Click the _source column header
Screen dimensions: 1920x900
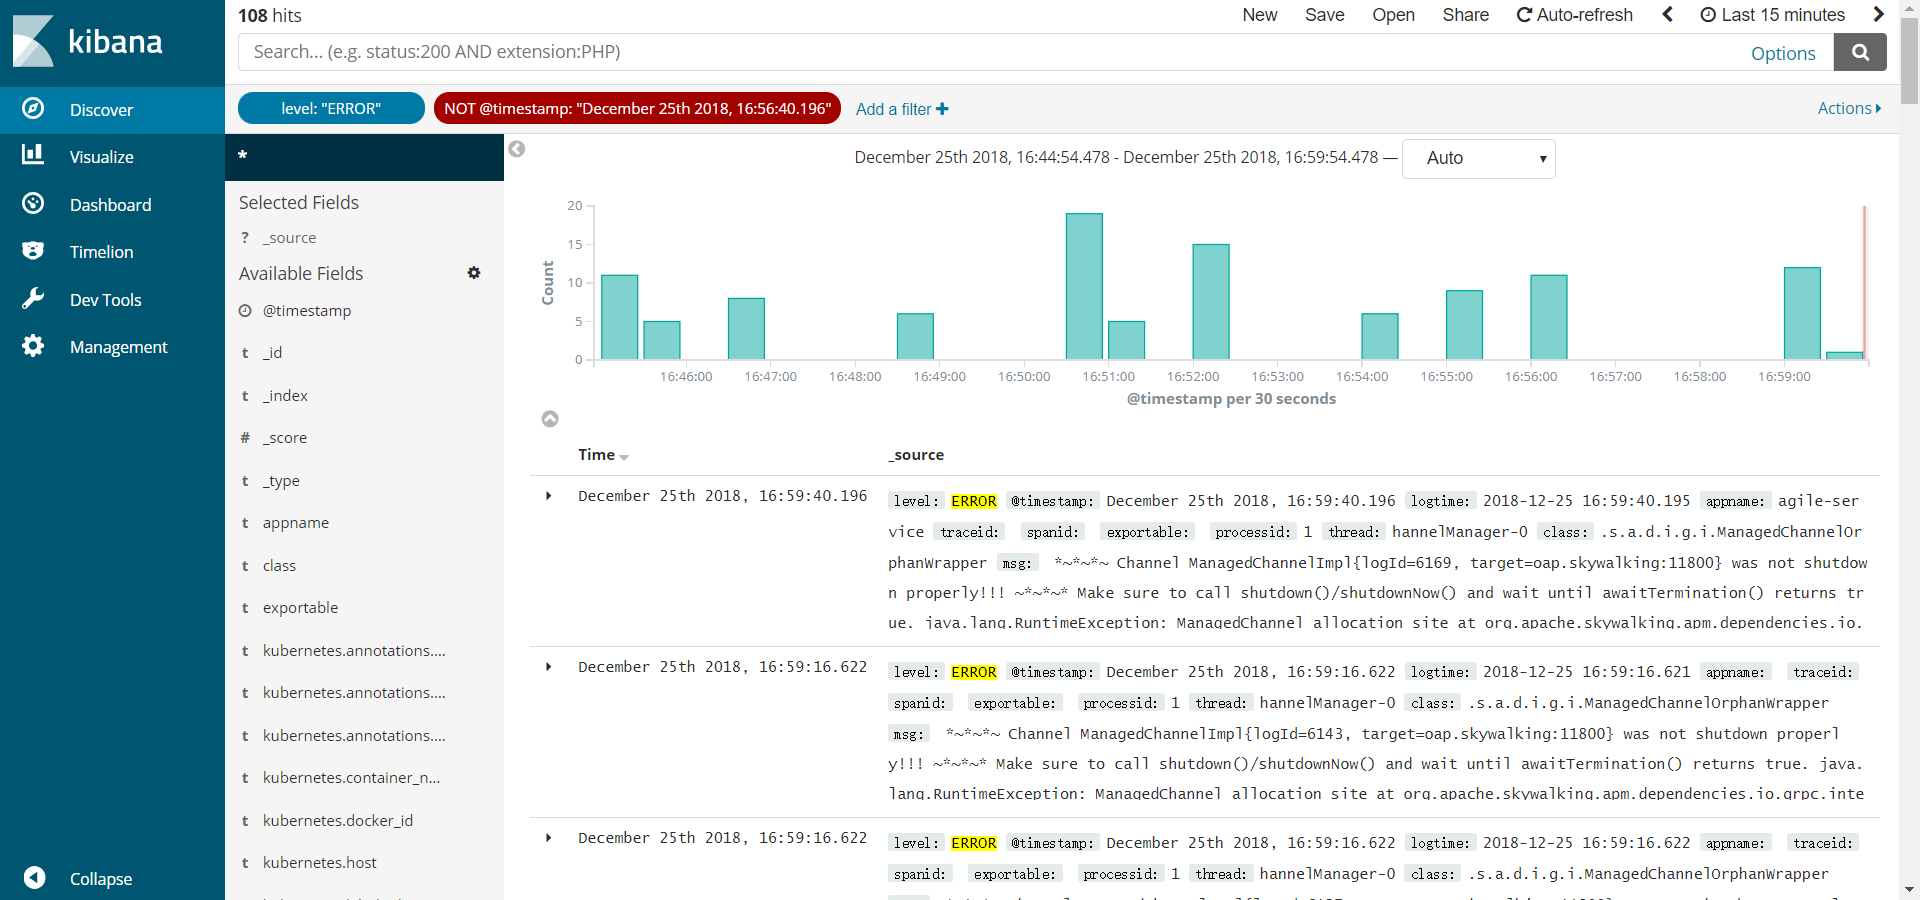tap(916, 455)
